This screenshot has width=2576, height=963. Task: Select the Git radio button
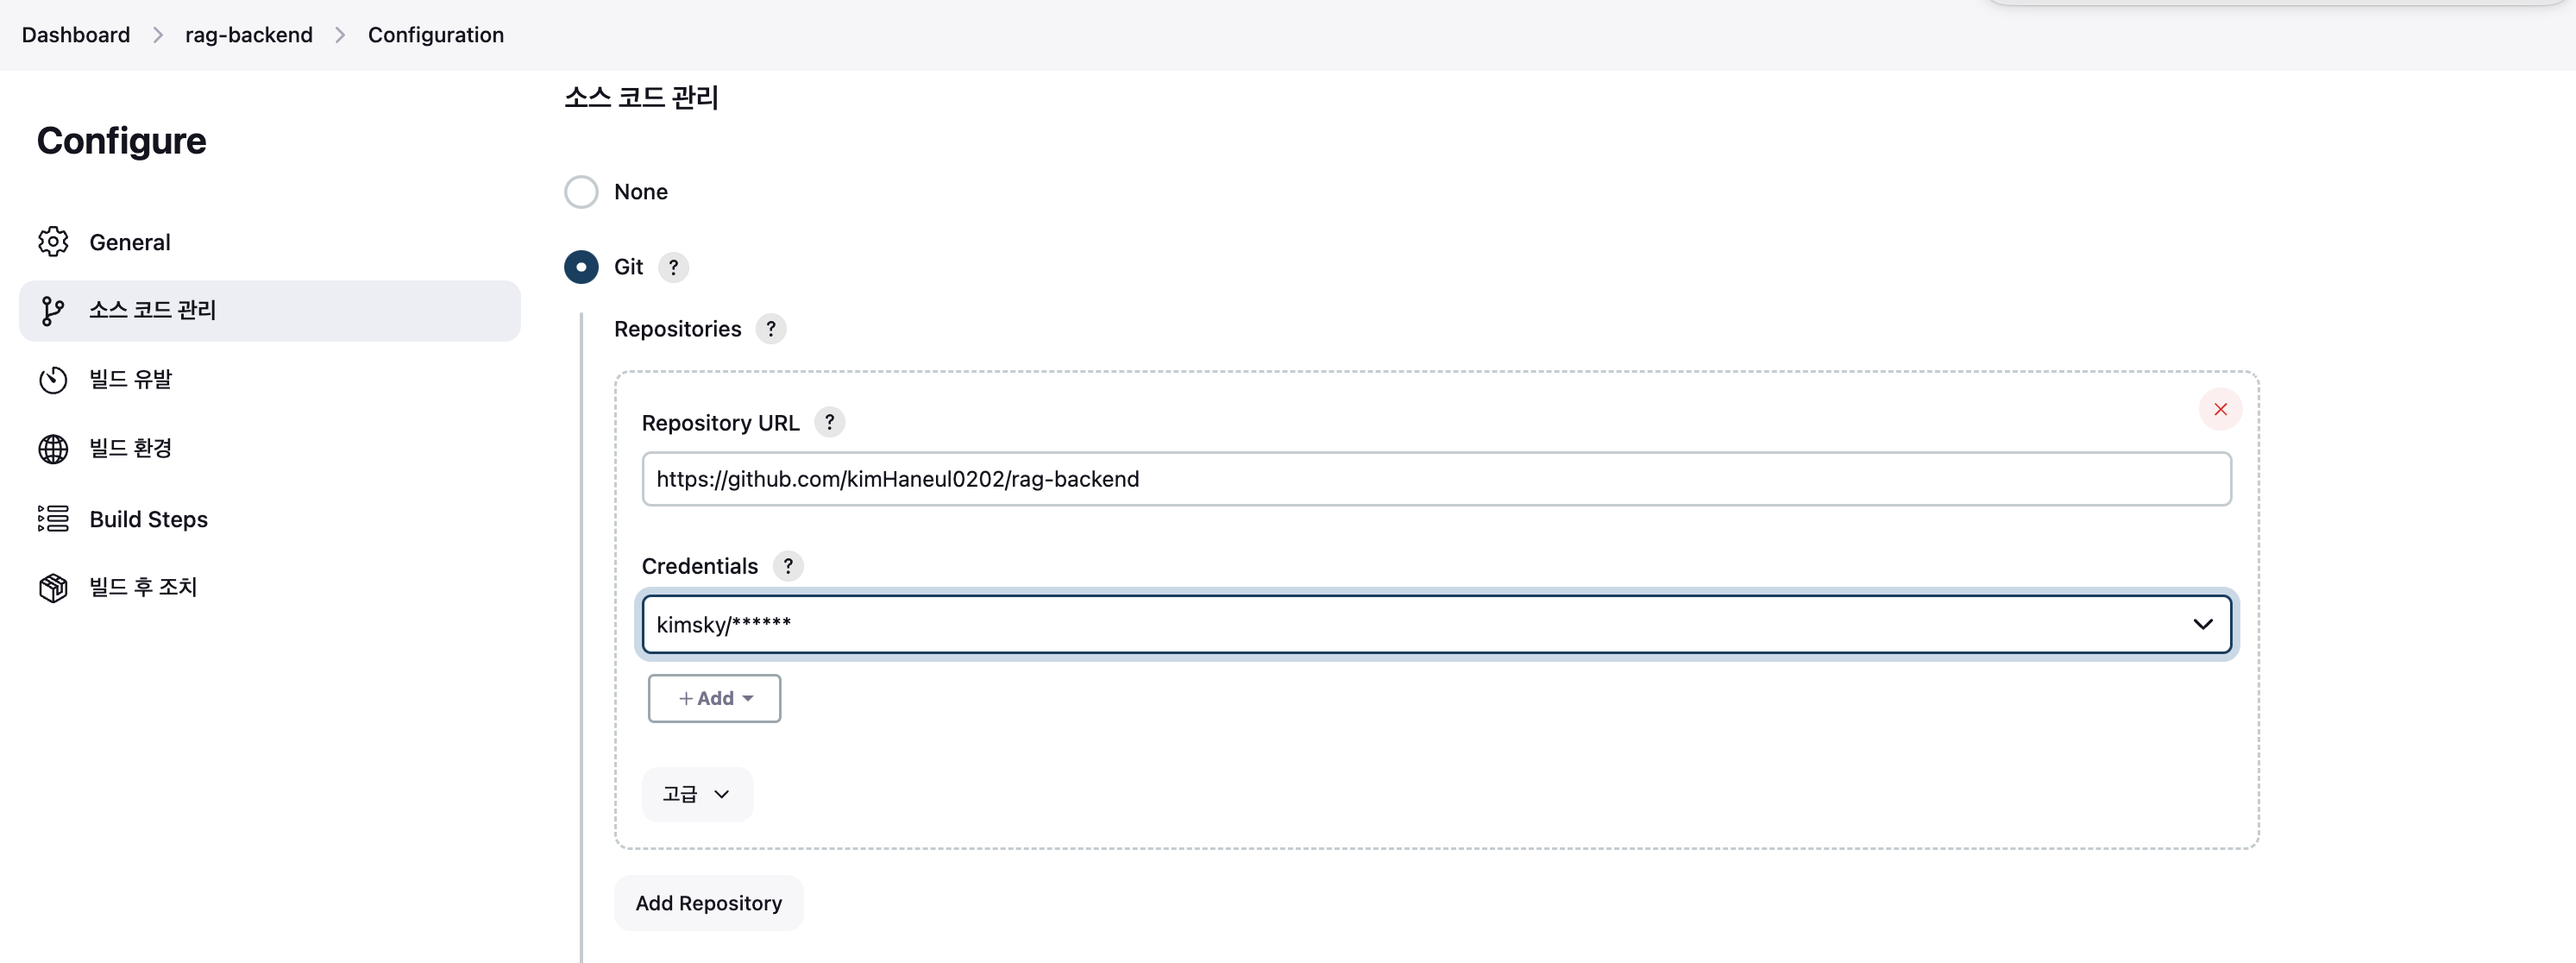tap(581, 267)
